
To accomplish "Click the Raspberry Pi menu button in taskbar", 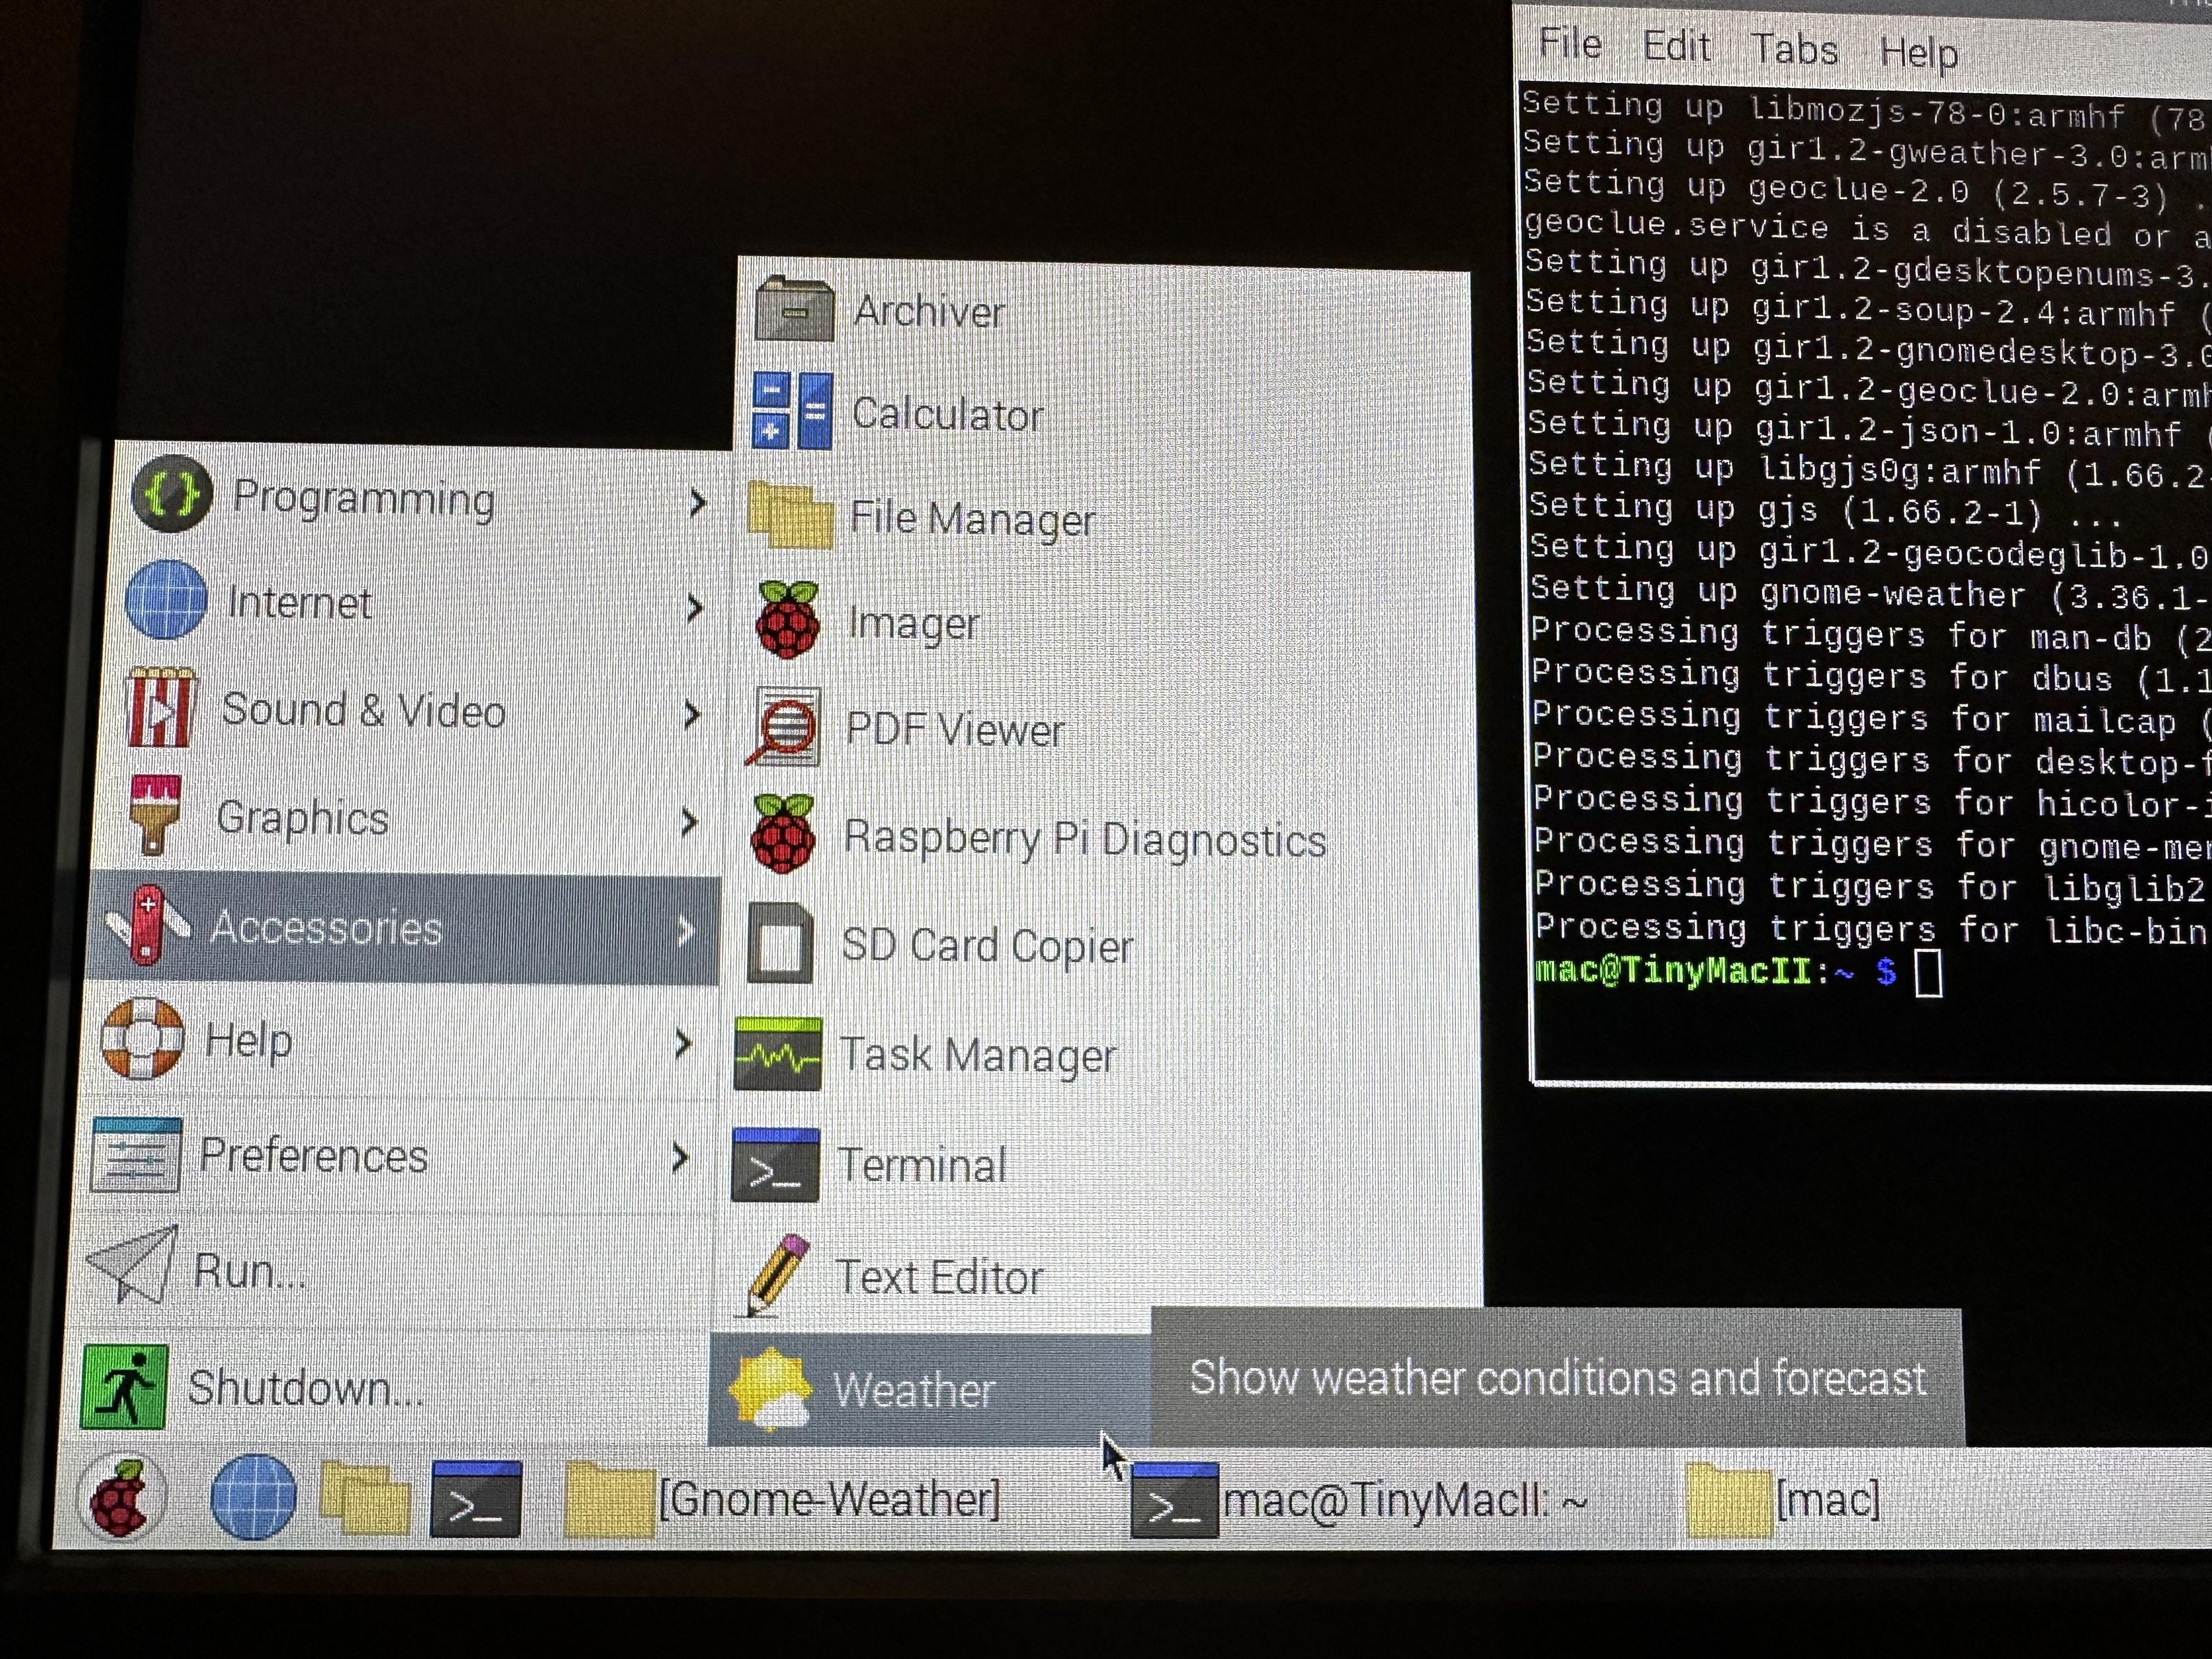I will point(122,1497).
